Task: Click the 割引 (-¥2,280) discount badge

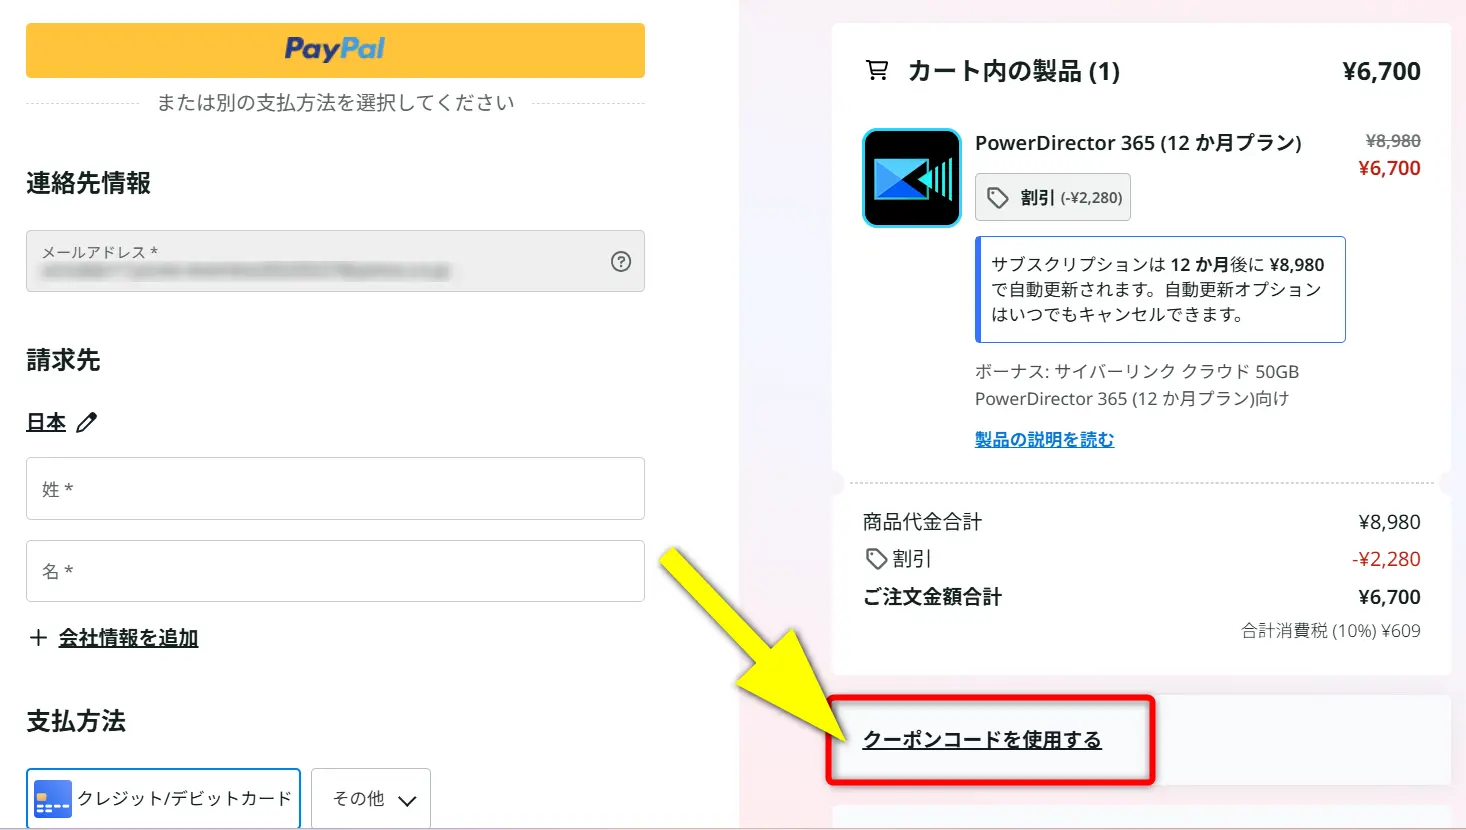Action: 1053,197
